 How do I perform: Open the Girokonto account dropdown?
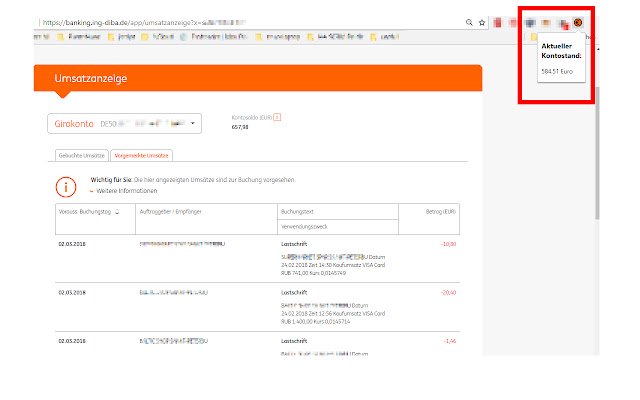(x=124, y=123)
